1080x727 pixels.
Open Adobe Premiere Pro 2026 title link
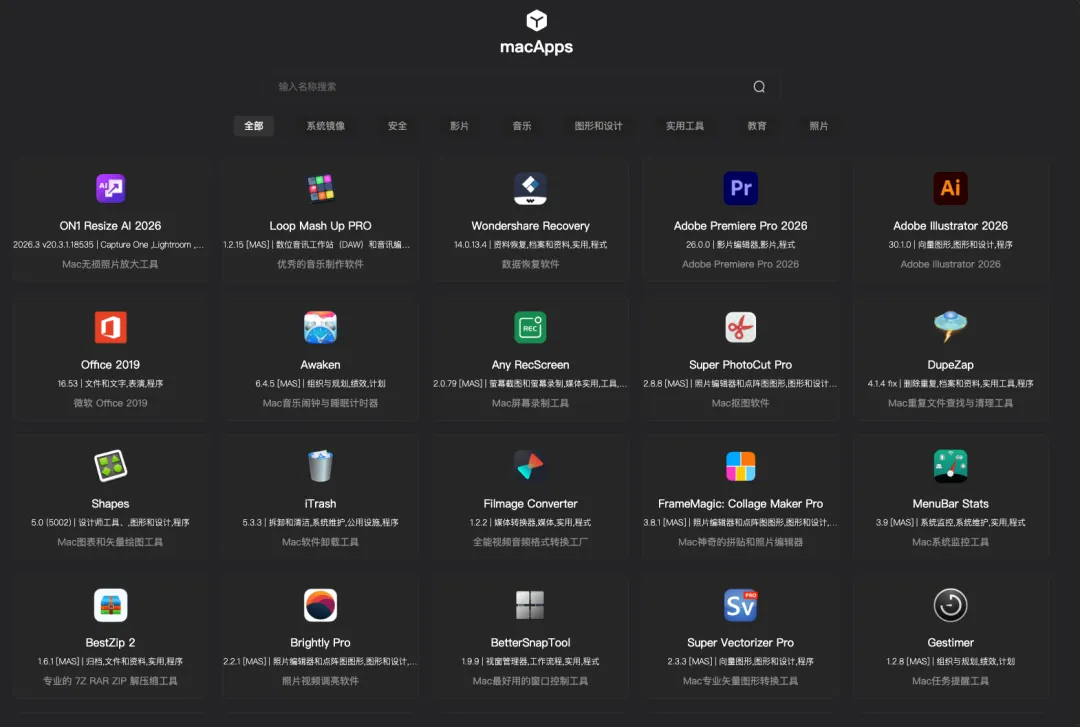click(740, 226)
